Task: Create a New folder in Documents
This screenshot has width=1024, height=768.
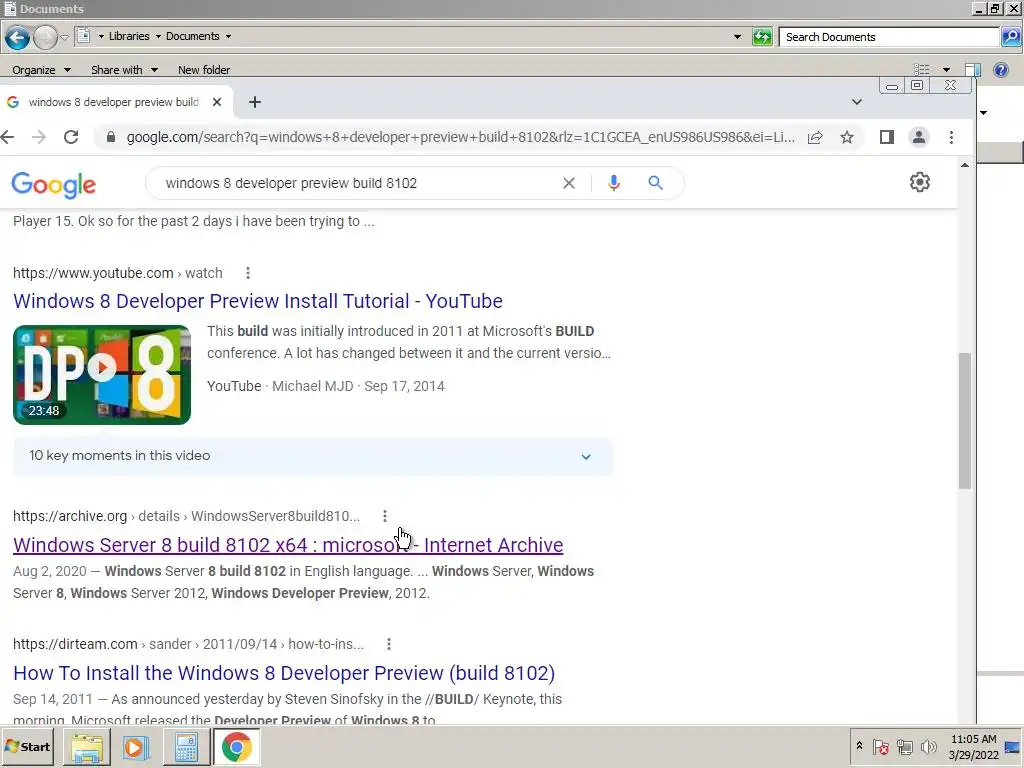Action: click(204, 70)
